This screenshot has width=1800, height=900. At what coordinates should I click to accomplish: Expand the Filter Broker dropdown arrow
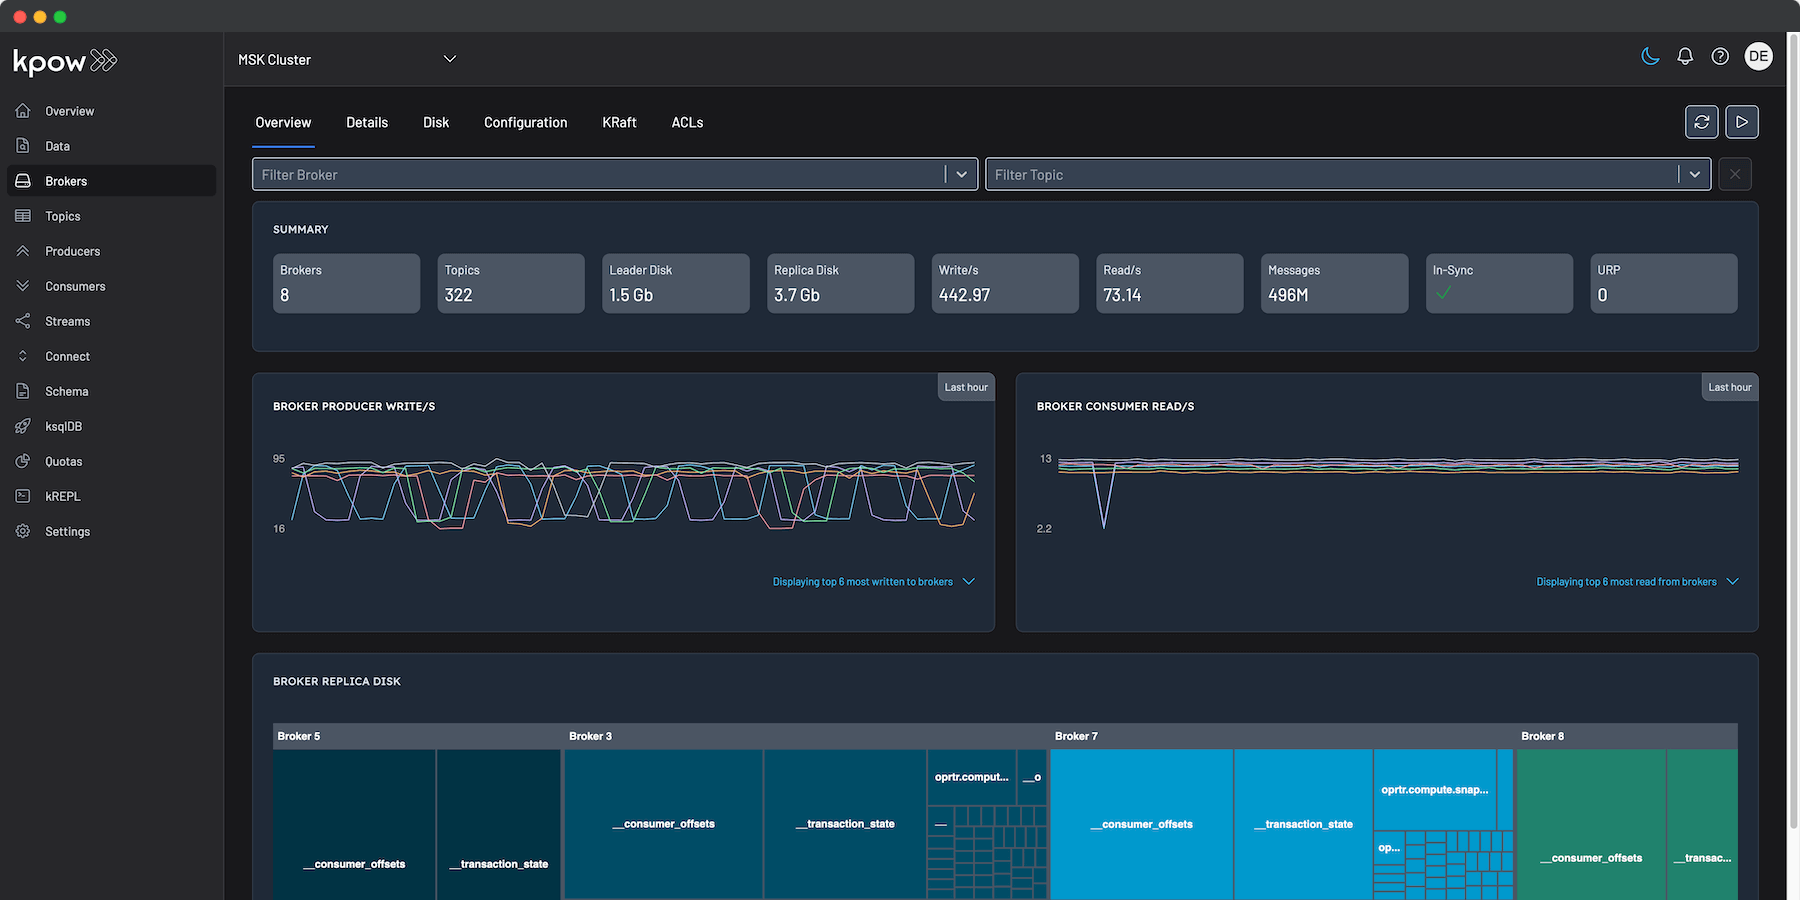[961, 173]
